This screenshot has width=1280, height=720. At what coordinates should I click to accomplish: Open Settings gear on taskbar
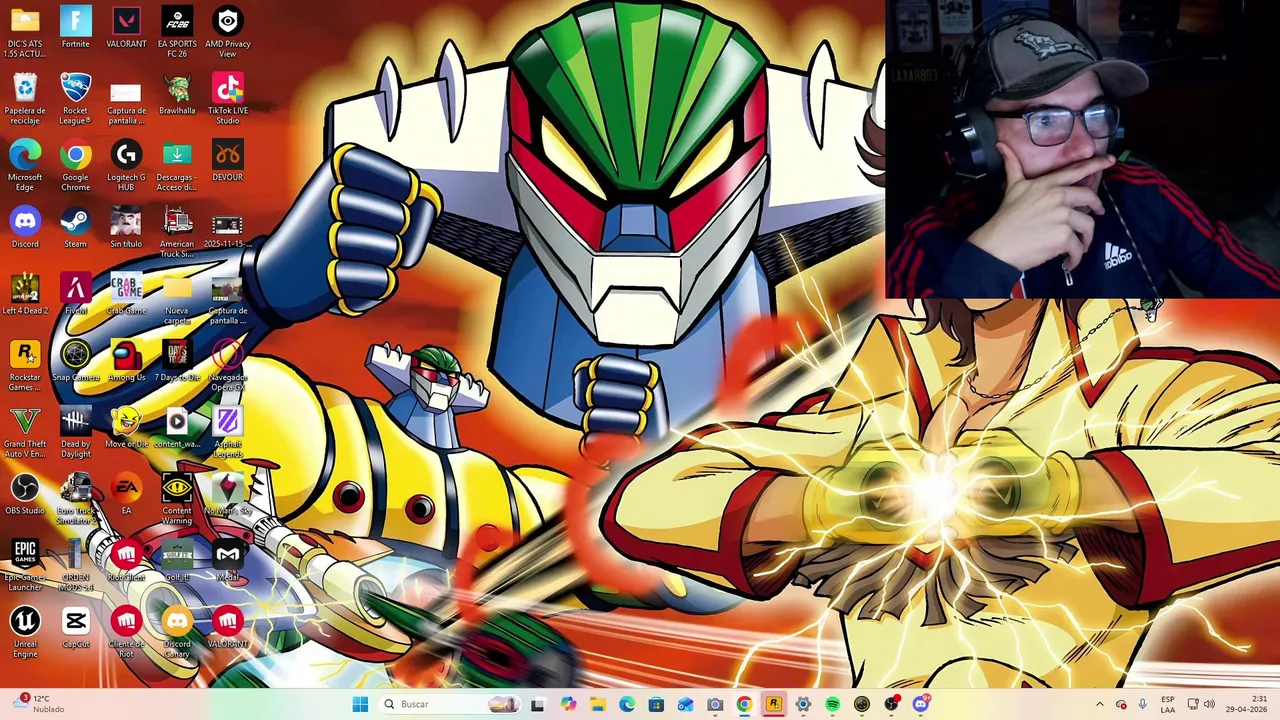[803, 704]
